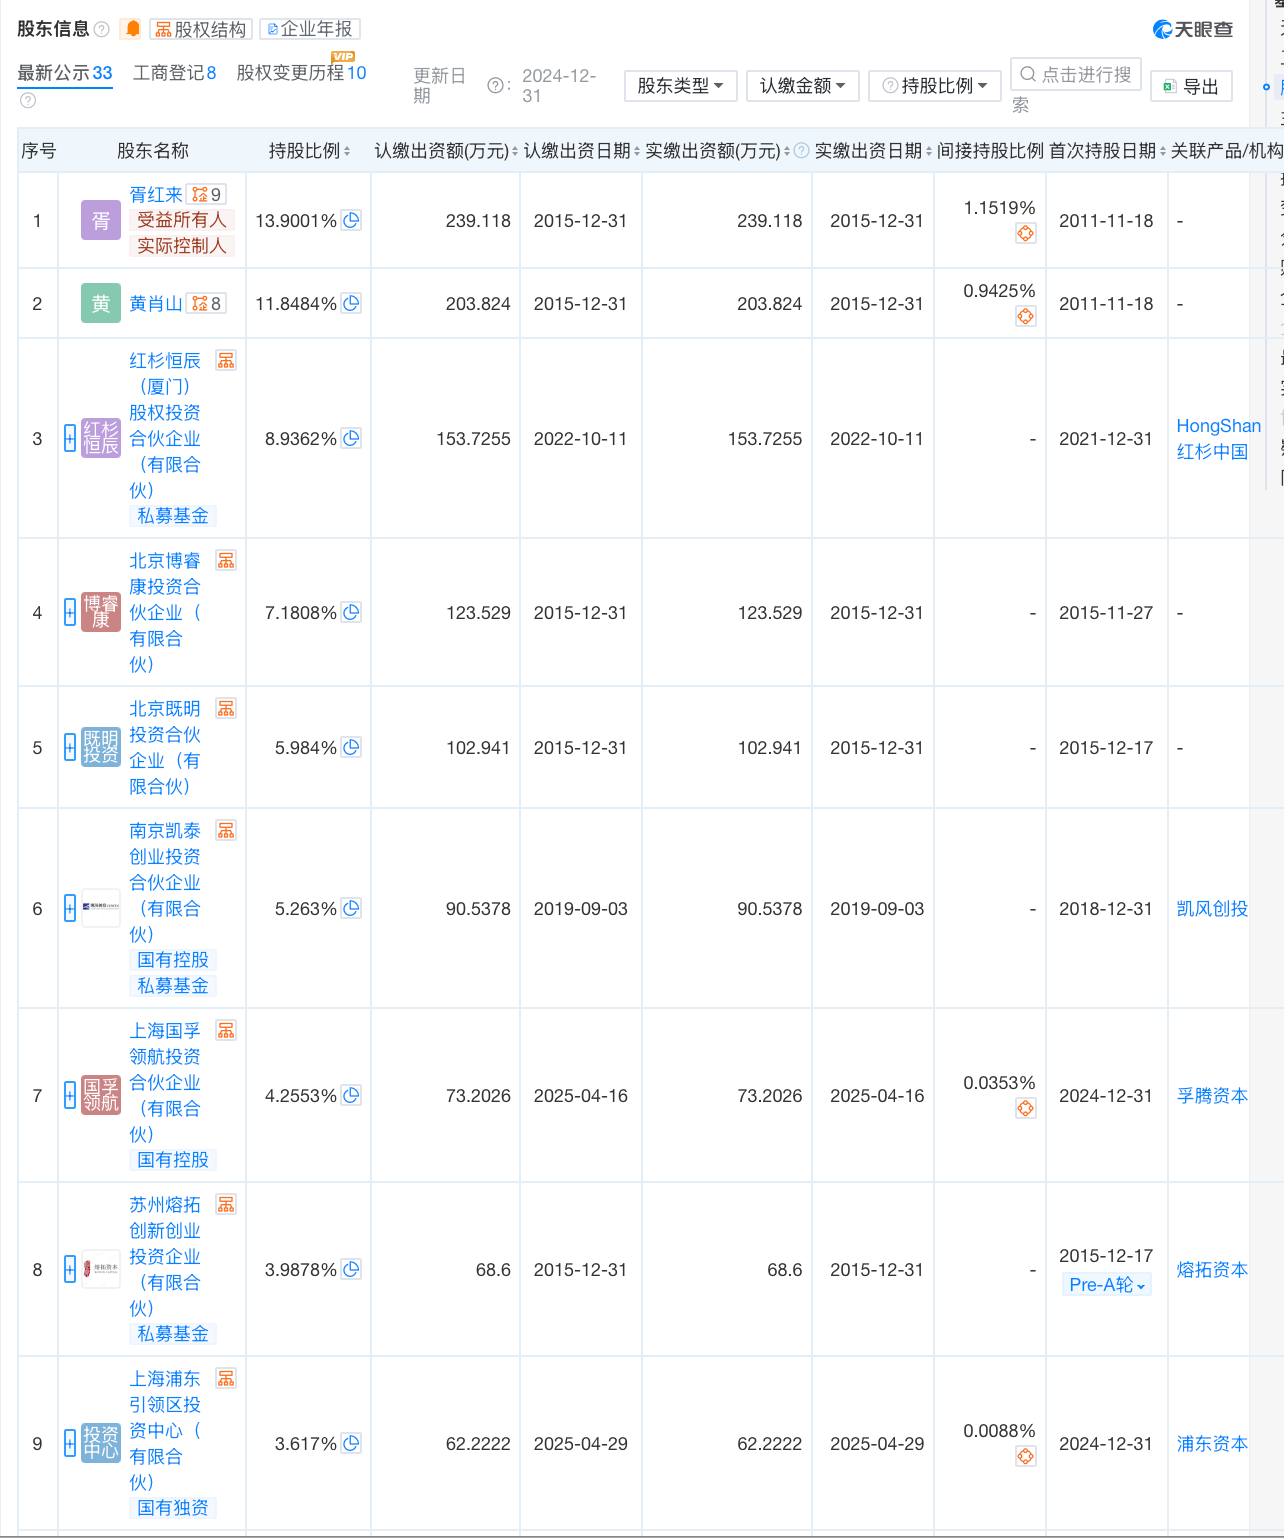Expand row for 北京博睿康投资合伙企业
The width and height of the screenshot is (1284, 1538).
pyautogui.click(x=70, y=612)
